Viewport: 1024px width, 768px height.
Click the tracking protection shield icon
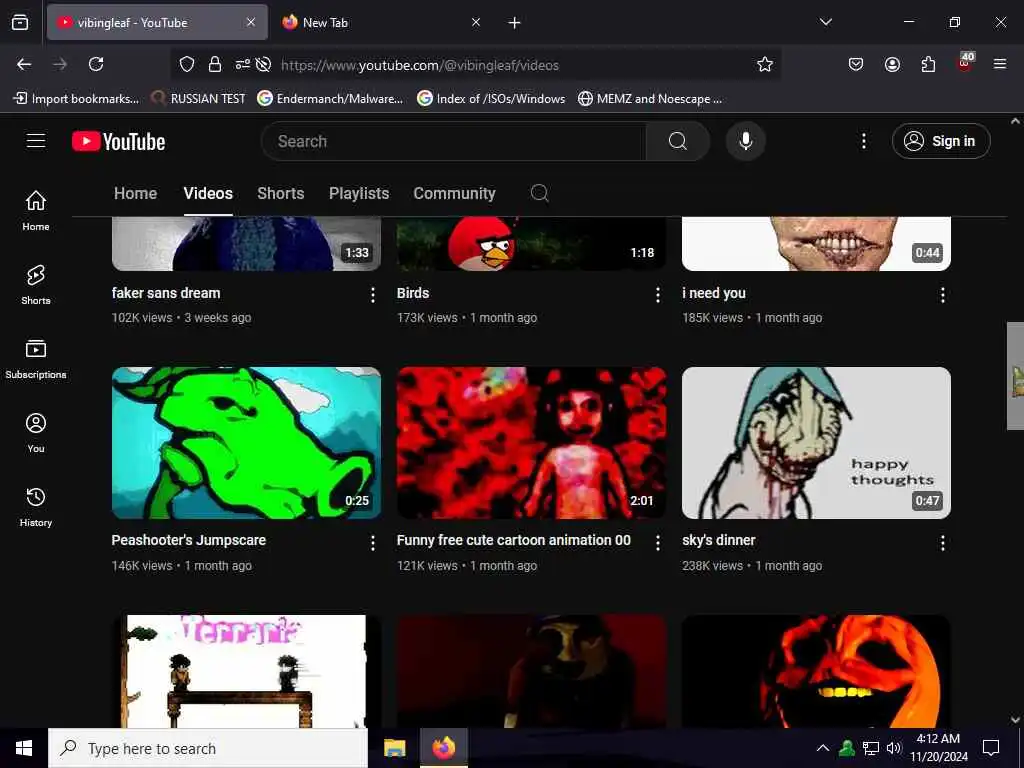click(x=187, y=64)
